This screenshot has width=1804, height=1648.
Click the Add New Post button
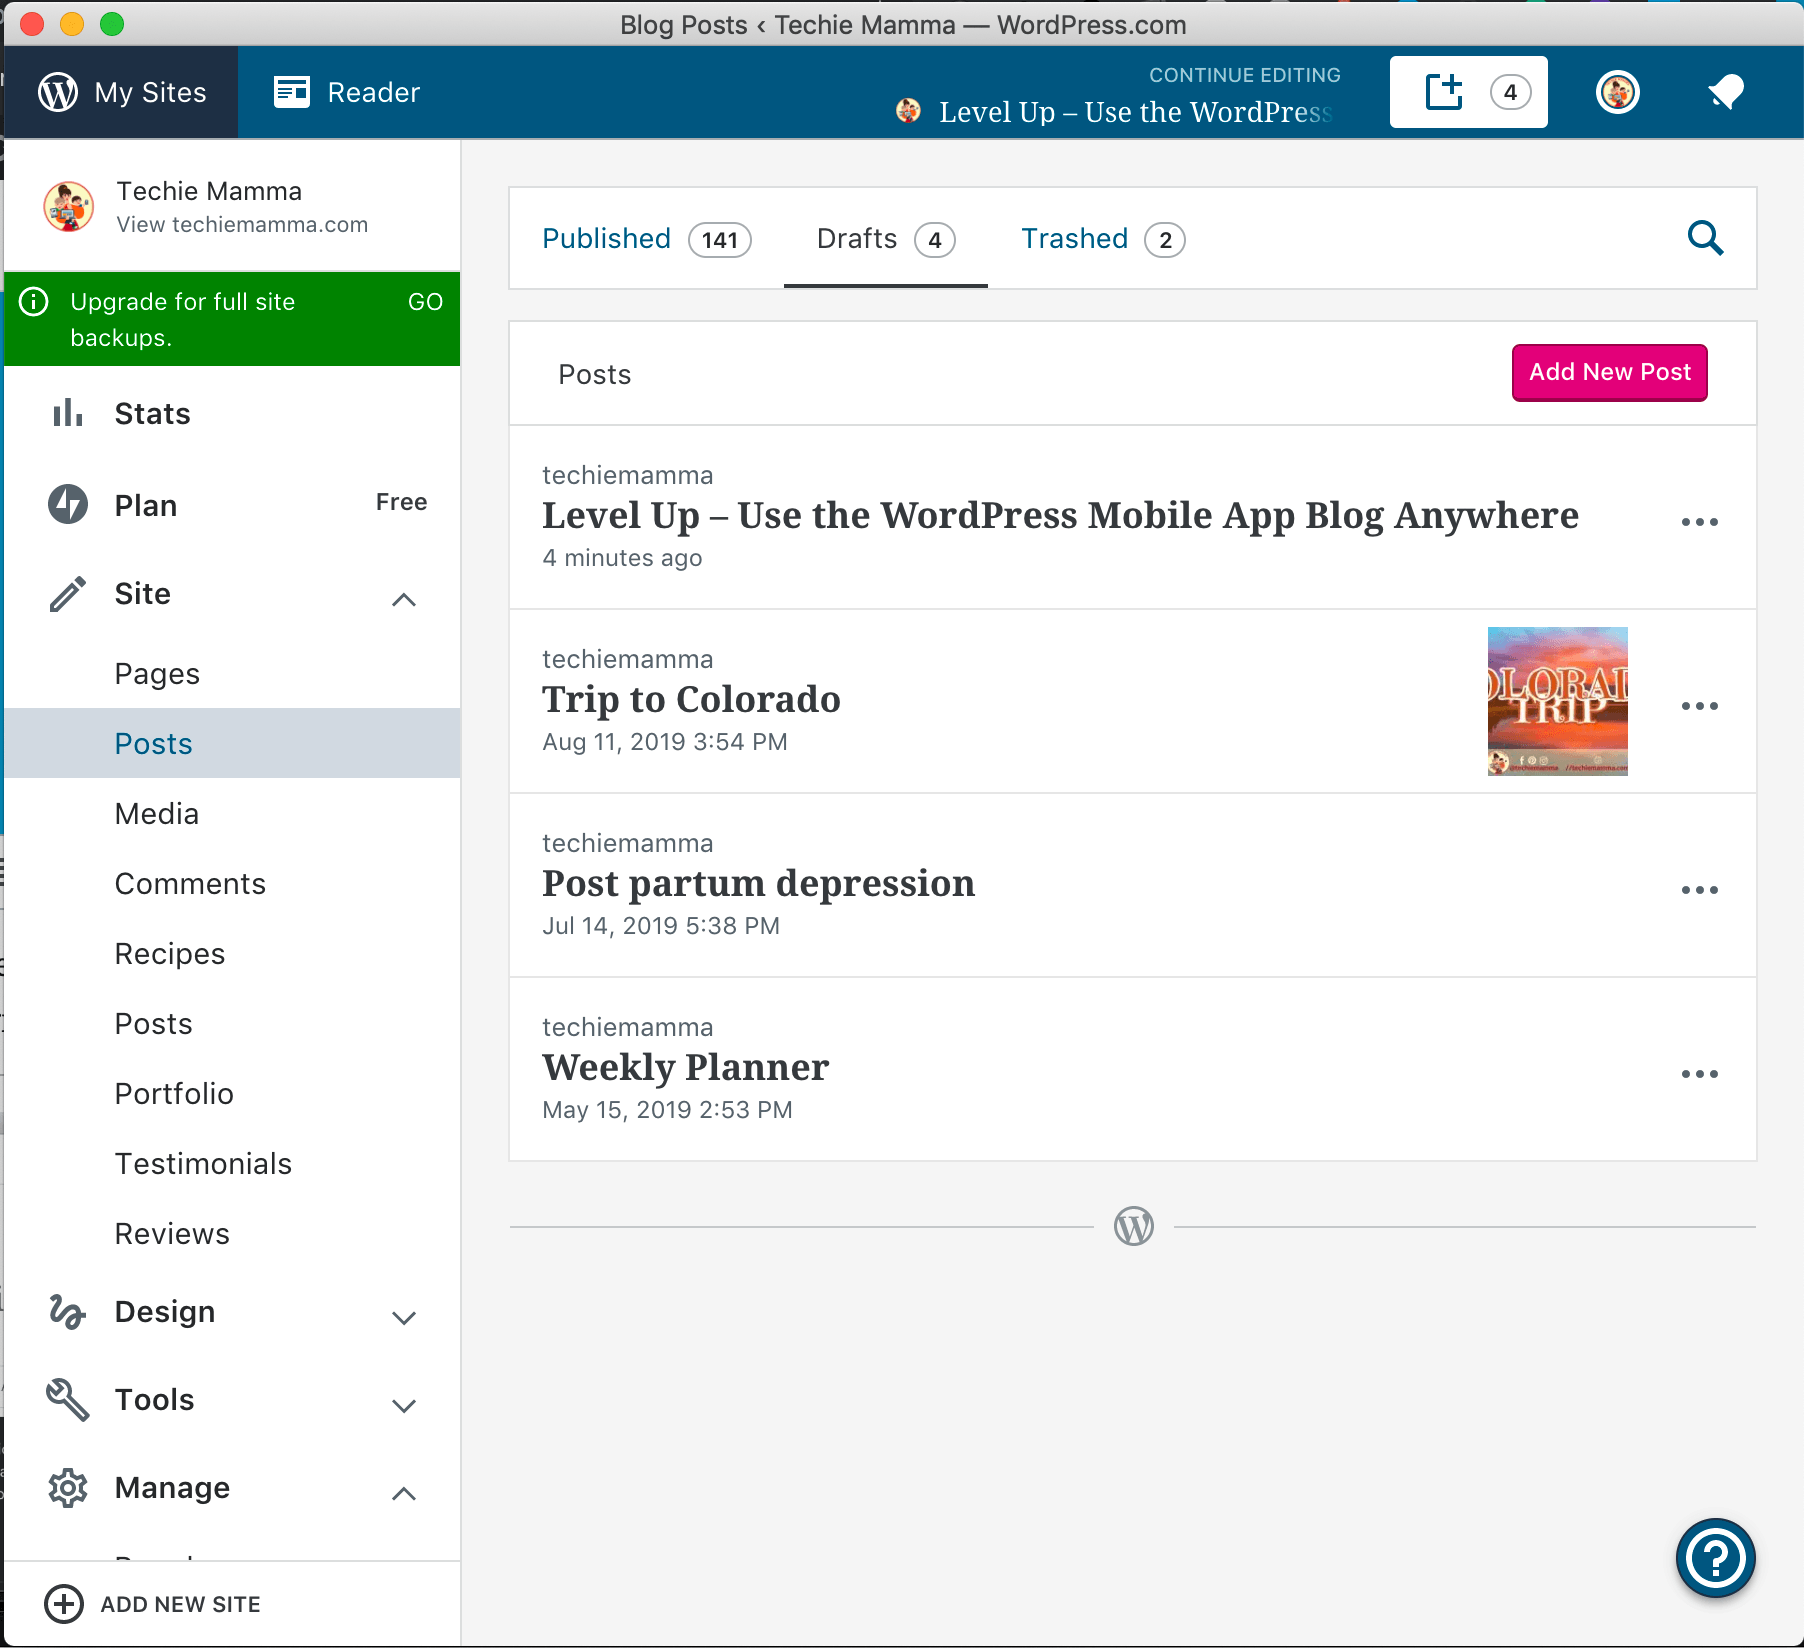click(x=1610, y=372)
